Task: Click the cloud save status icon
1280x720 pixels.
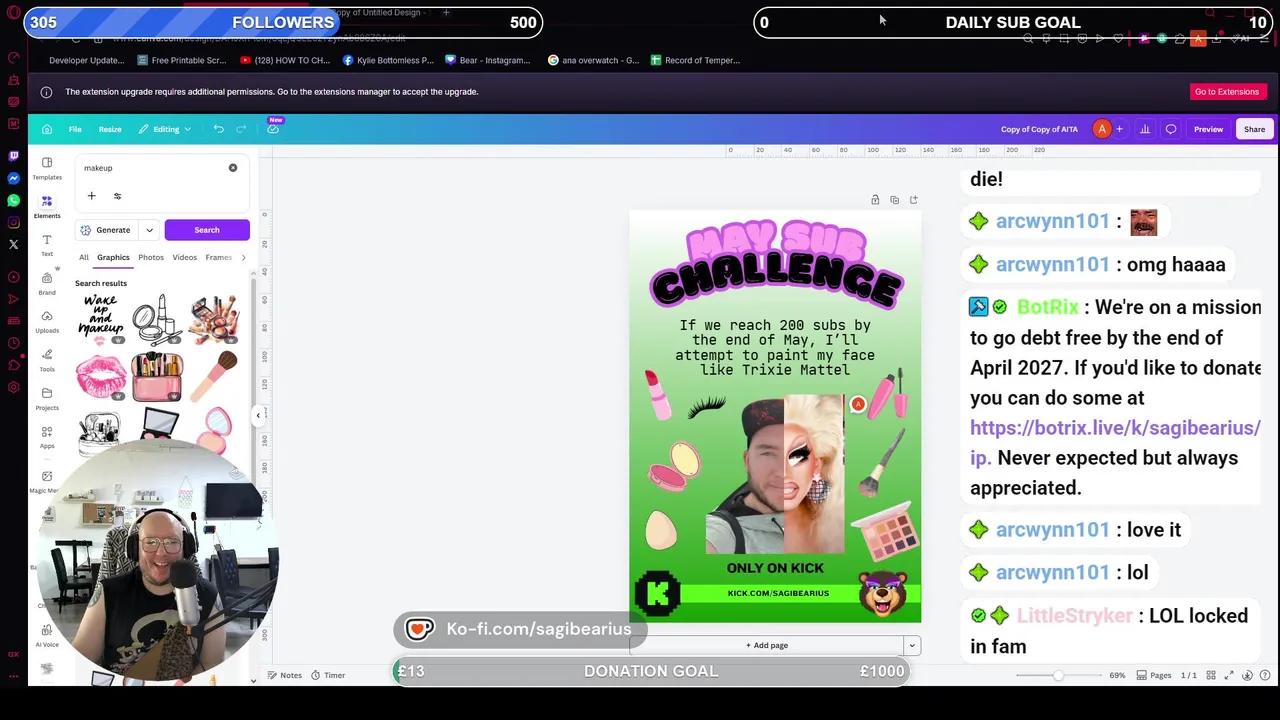Action: pyautogui.click(x=273, y=129)
